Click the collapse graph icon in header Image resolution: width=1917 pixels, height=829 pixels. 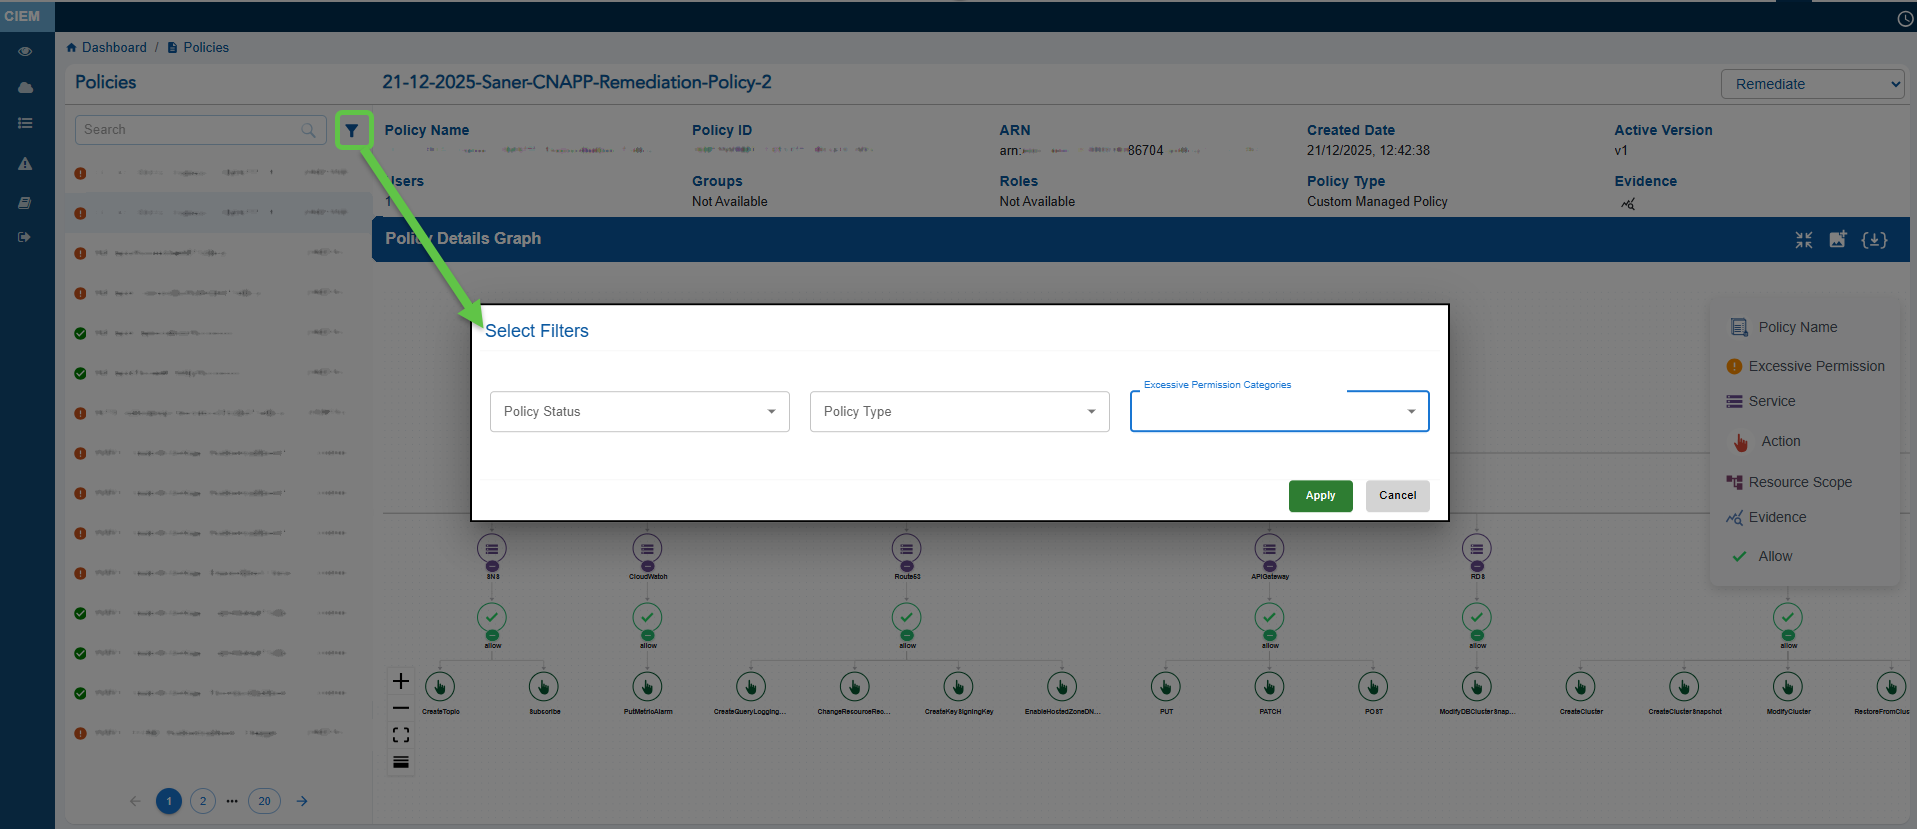coord(1803,240)
